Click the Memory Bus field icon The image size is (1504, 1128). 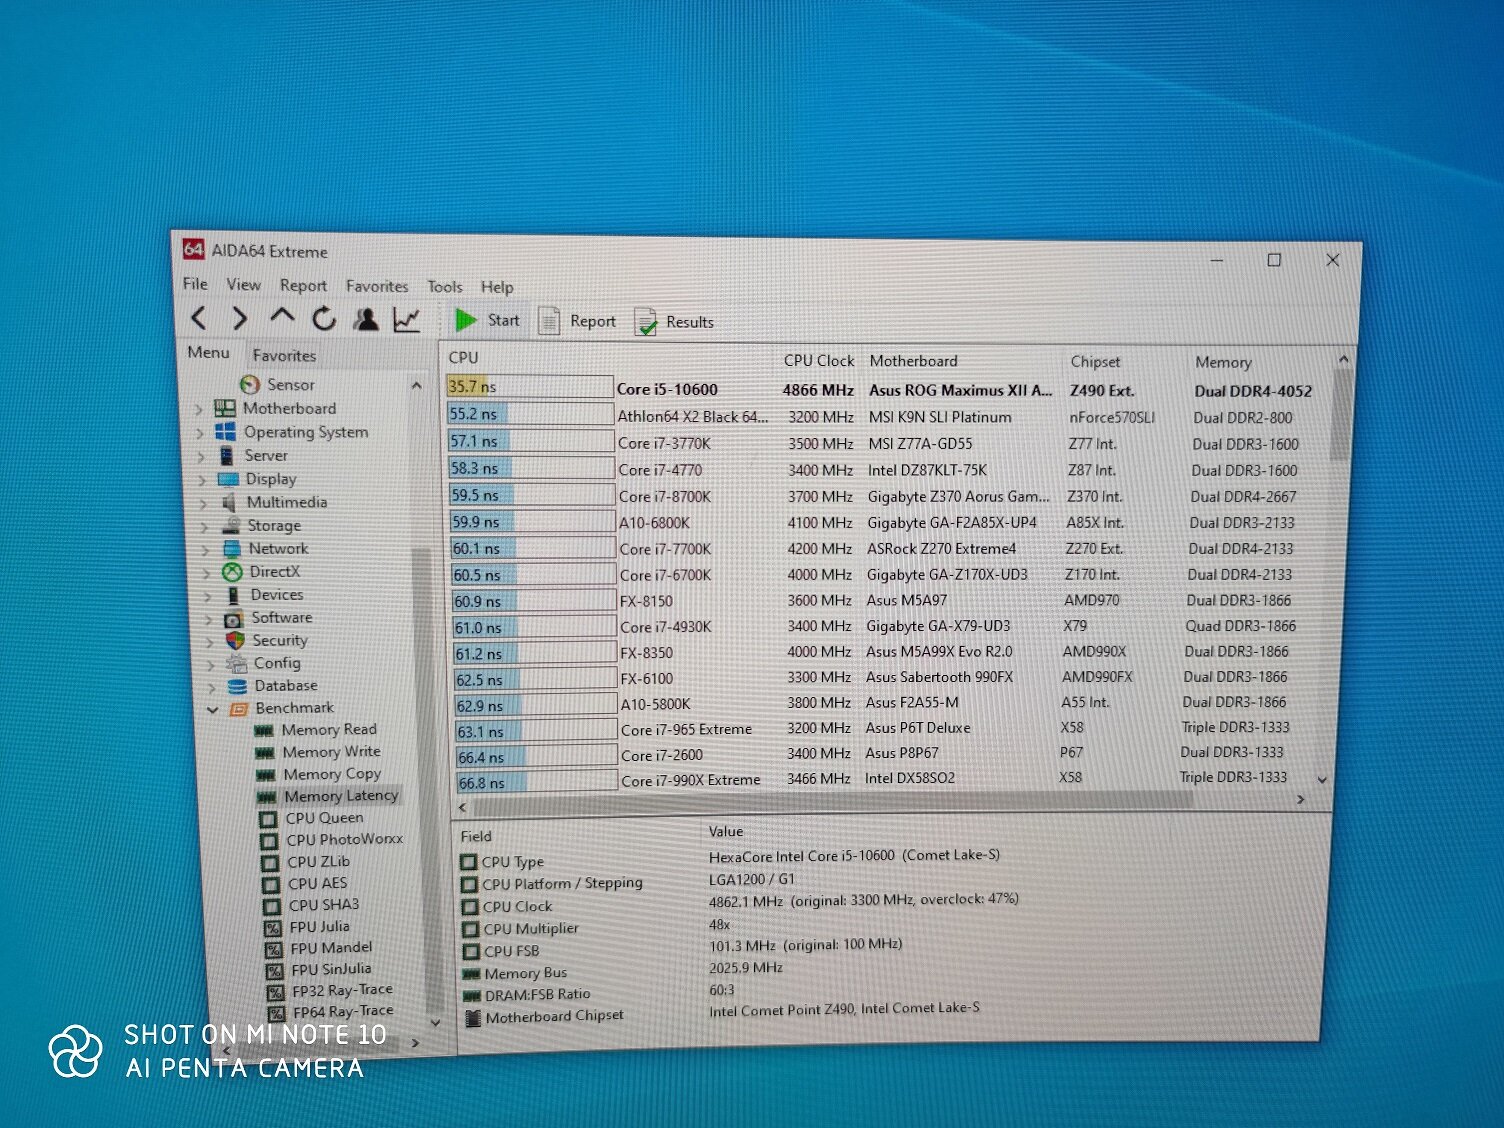click(471, 974)
